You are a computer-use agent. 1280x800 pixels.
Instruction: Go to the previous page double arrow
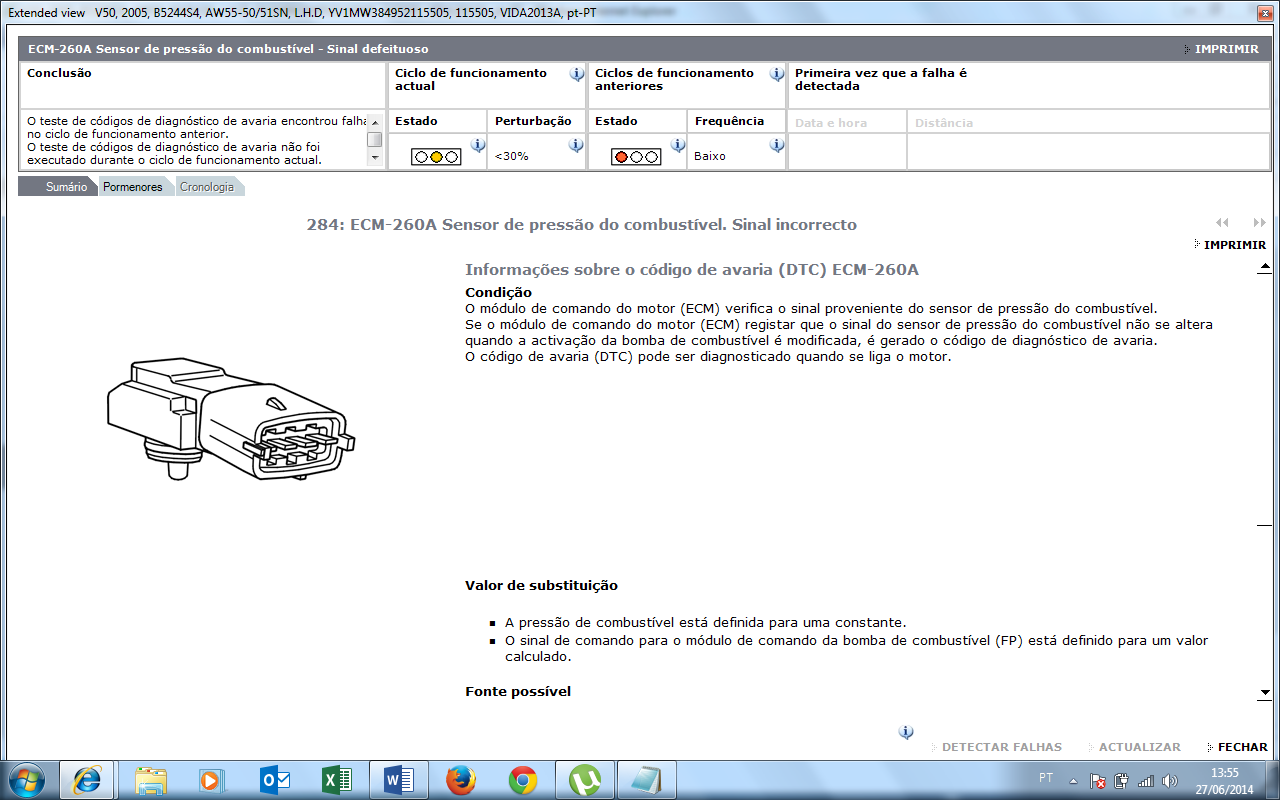1222,223
